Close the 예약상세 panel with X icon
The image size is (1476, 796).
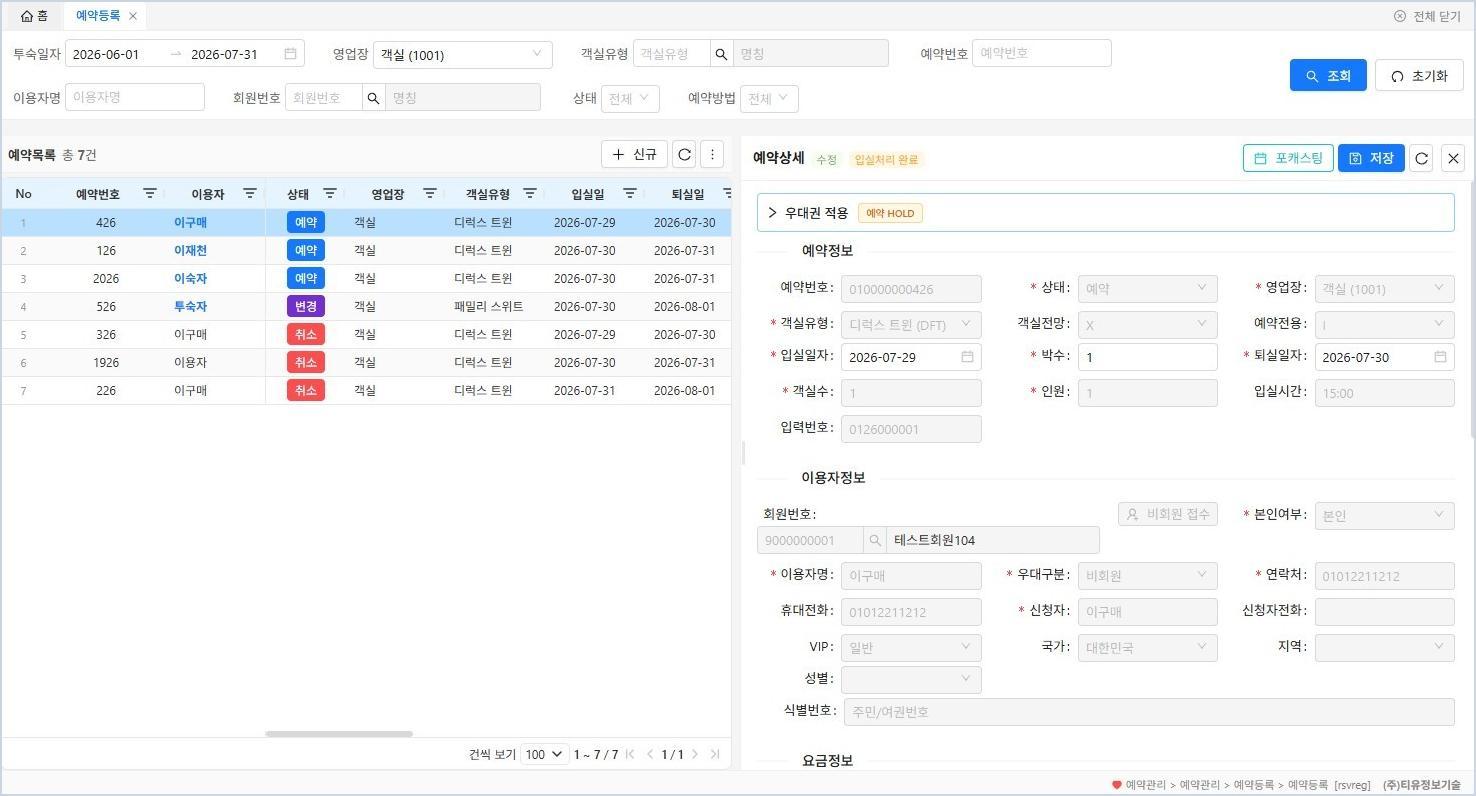click(1454, 158)
